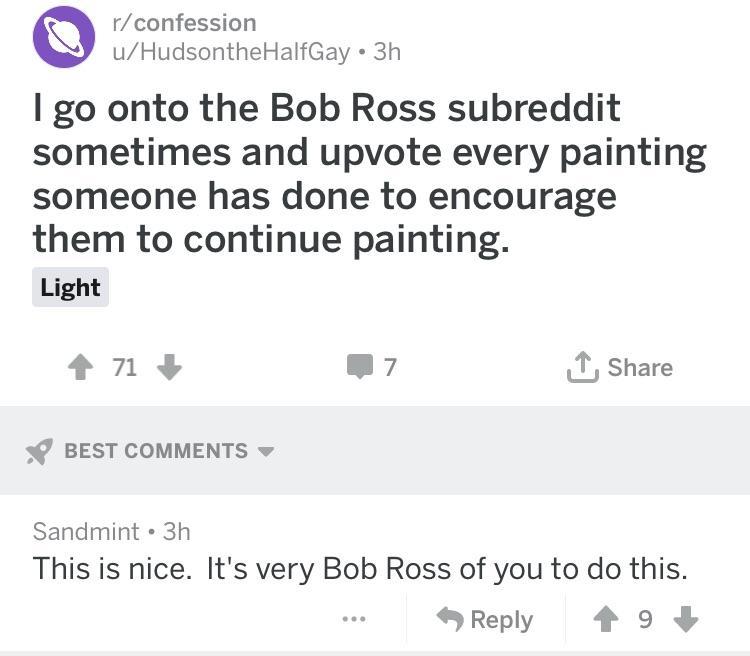Open the BEST COMMENTS sorting label
The height and width of the screenshot is (656, 750).
coord(155,451)
